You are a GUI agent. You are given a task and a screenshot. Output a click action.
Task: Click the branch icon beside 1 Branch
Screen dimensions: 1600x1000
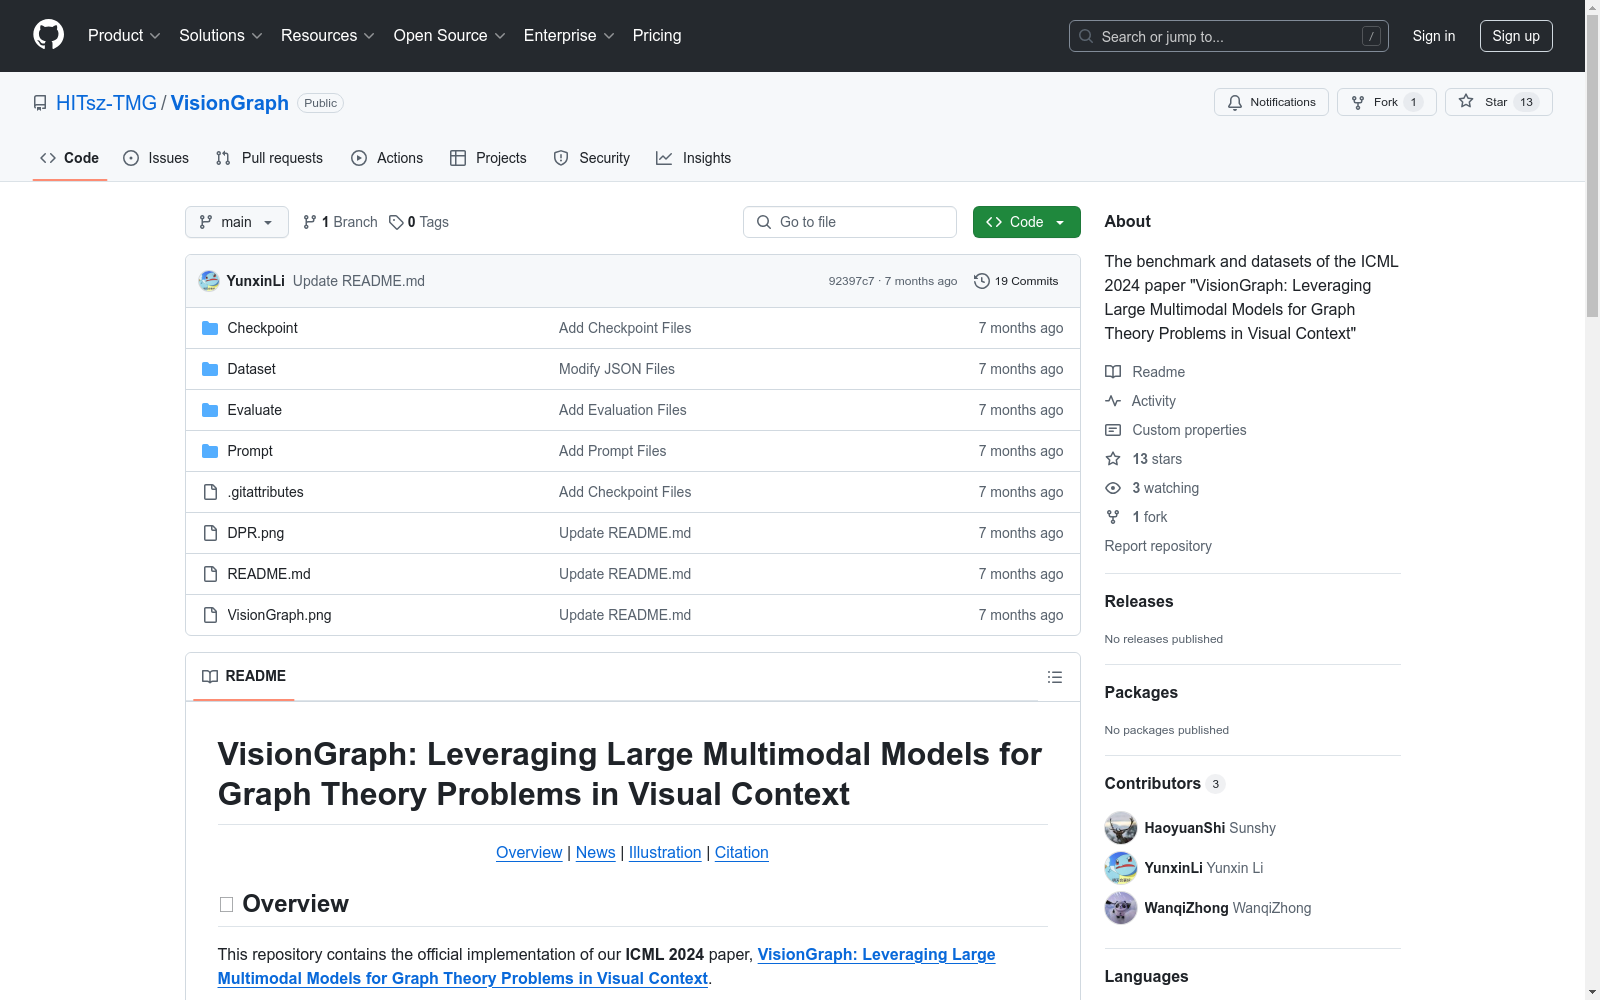tap(310, 222)
